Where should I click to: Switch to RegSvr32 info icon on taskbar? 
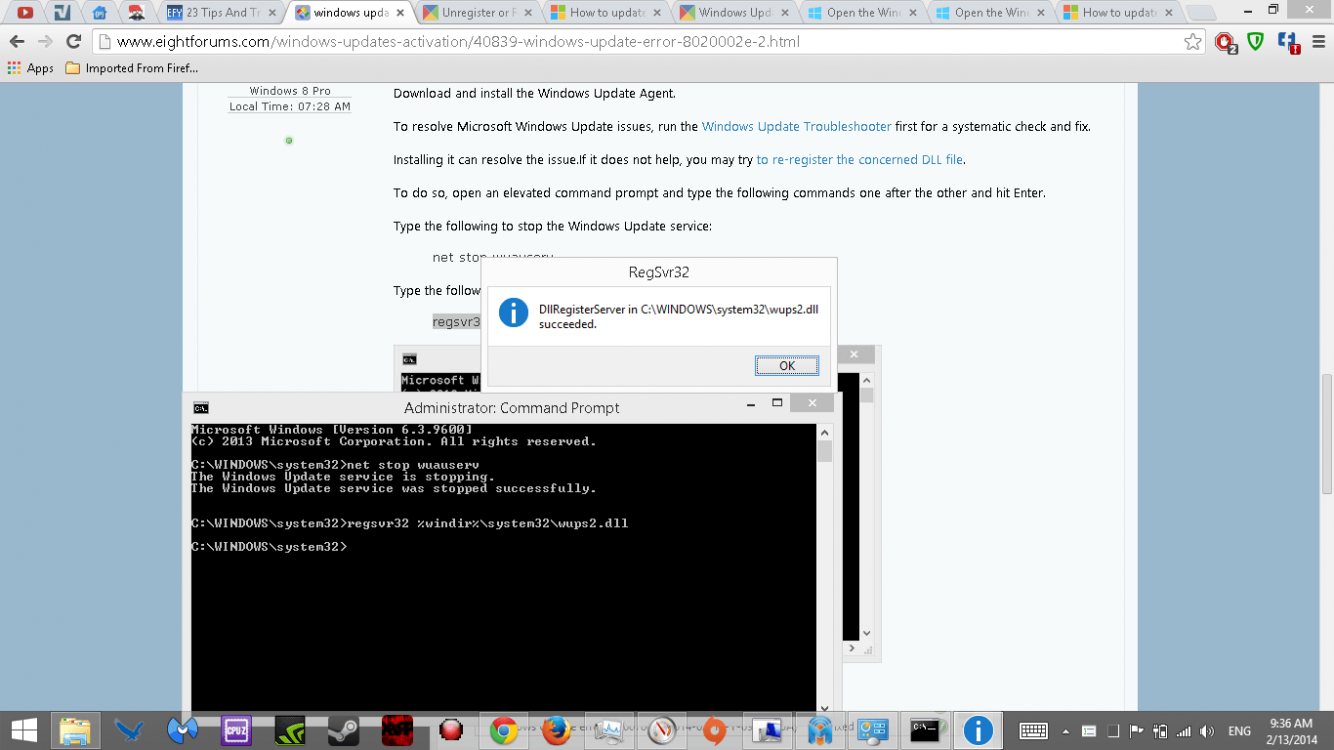[x=978, y=731]
